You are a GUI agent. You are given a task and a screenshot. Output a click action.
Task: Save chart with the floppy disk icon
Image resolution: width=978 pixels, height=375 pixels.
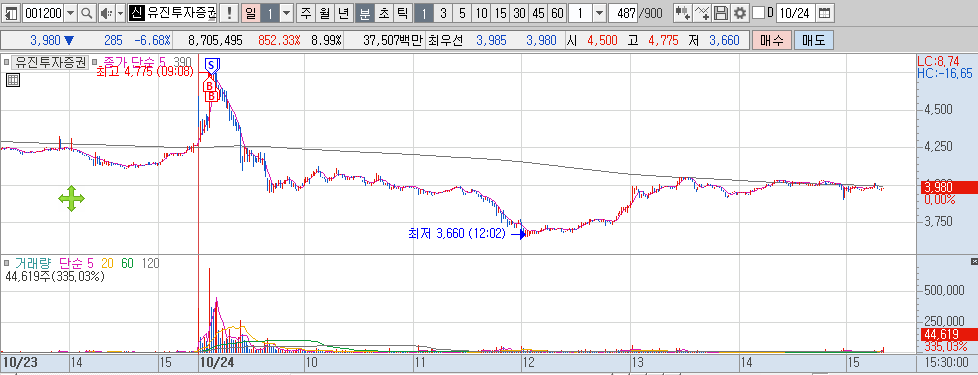(x=721, y=12)
